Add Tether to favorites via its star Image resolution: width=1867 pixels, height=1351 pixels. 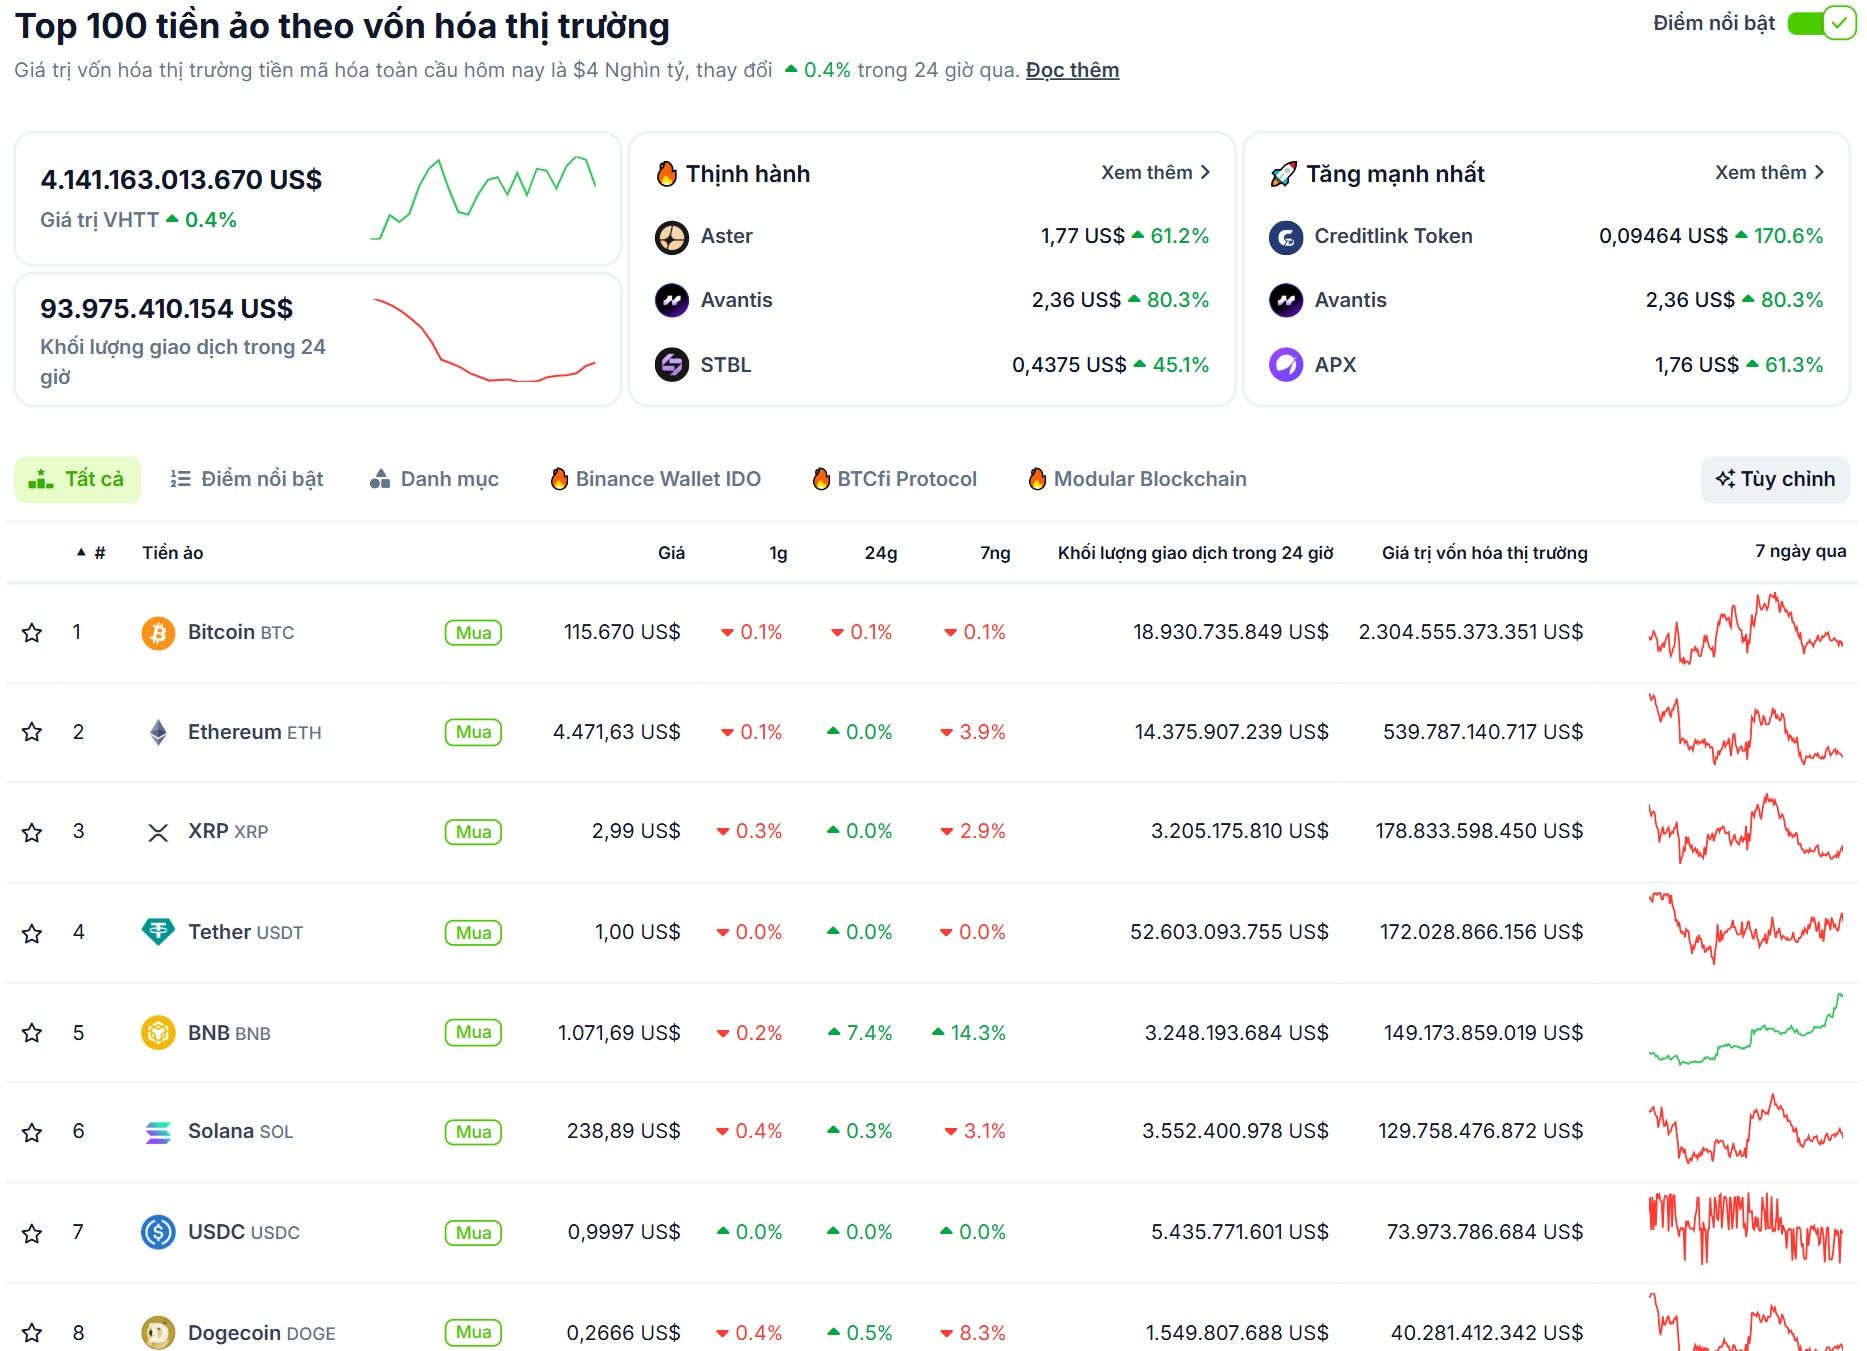(33, 932)
